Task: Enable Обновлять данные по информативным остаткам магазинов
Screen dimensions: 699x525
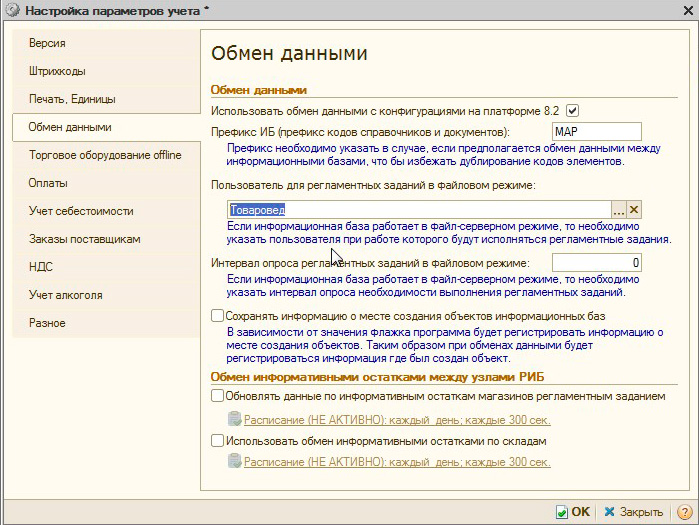Action: click(x=218, y=396)
